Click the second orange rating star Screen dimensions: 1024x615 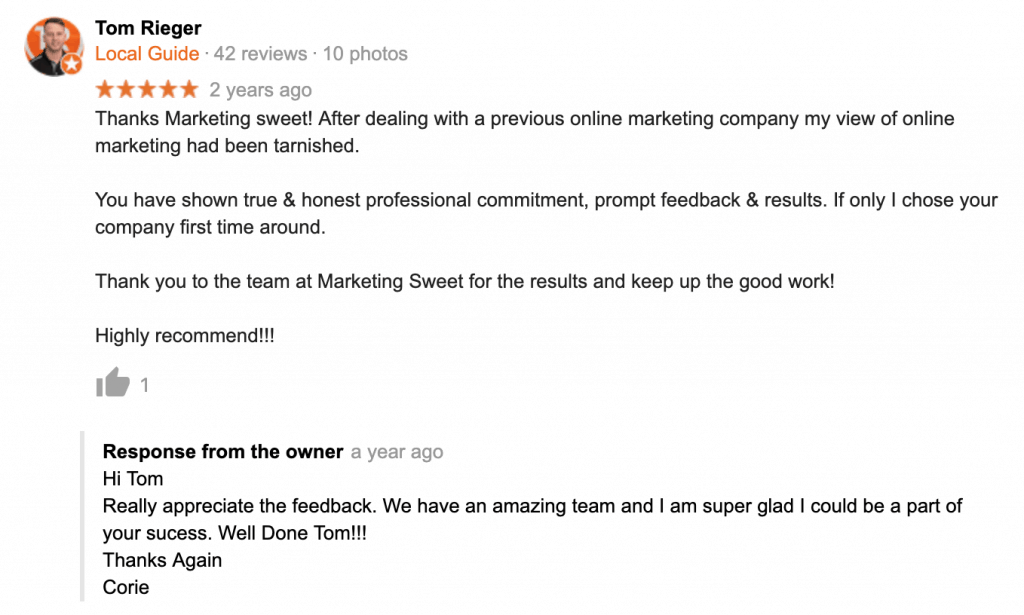click(x=126, y=89)
